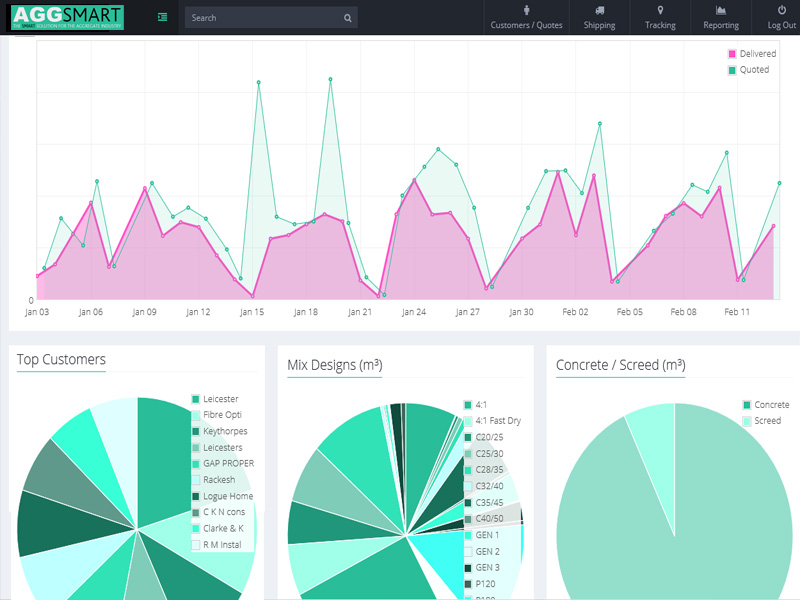This screenshot has width=800, height=600.
Task: Toggle the sidebar menu icon
Action: [x=162, y=17]
